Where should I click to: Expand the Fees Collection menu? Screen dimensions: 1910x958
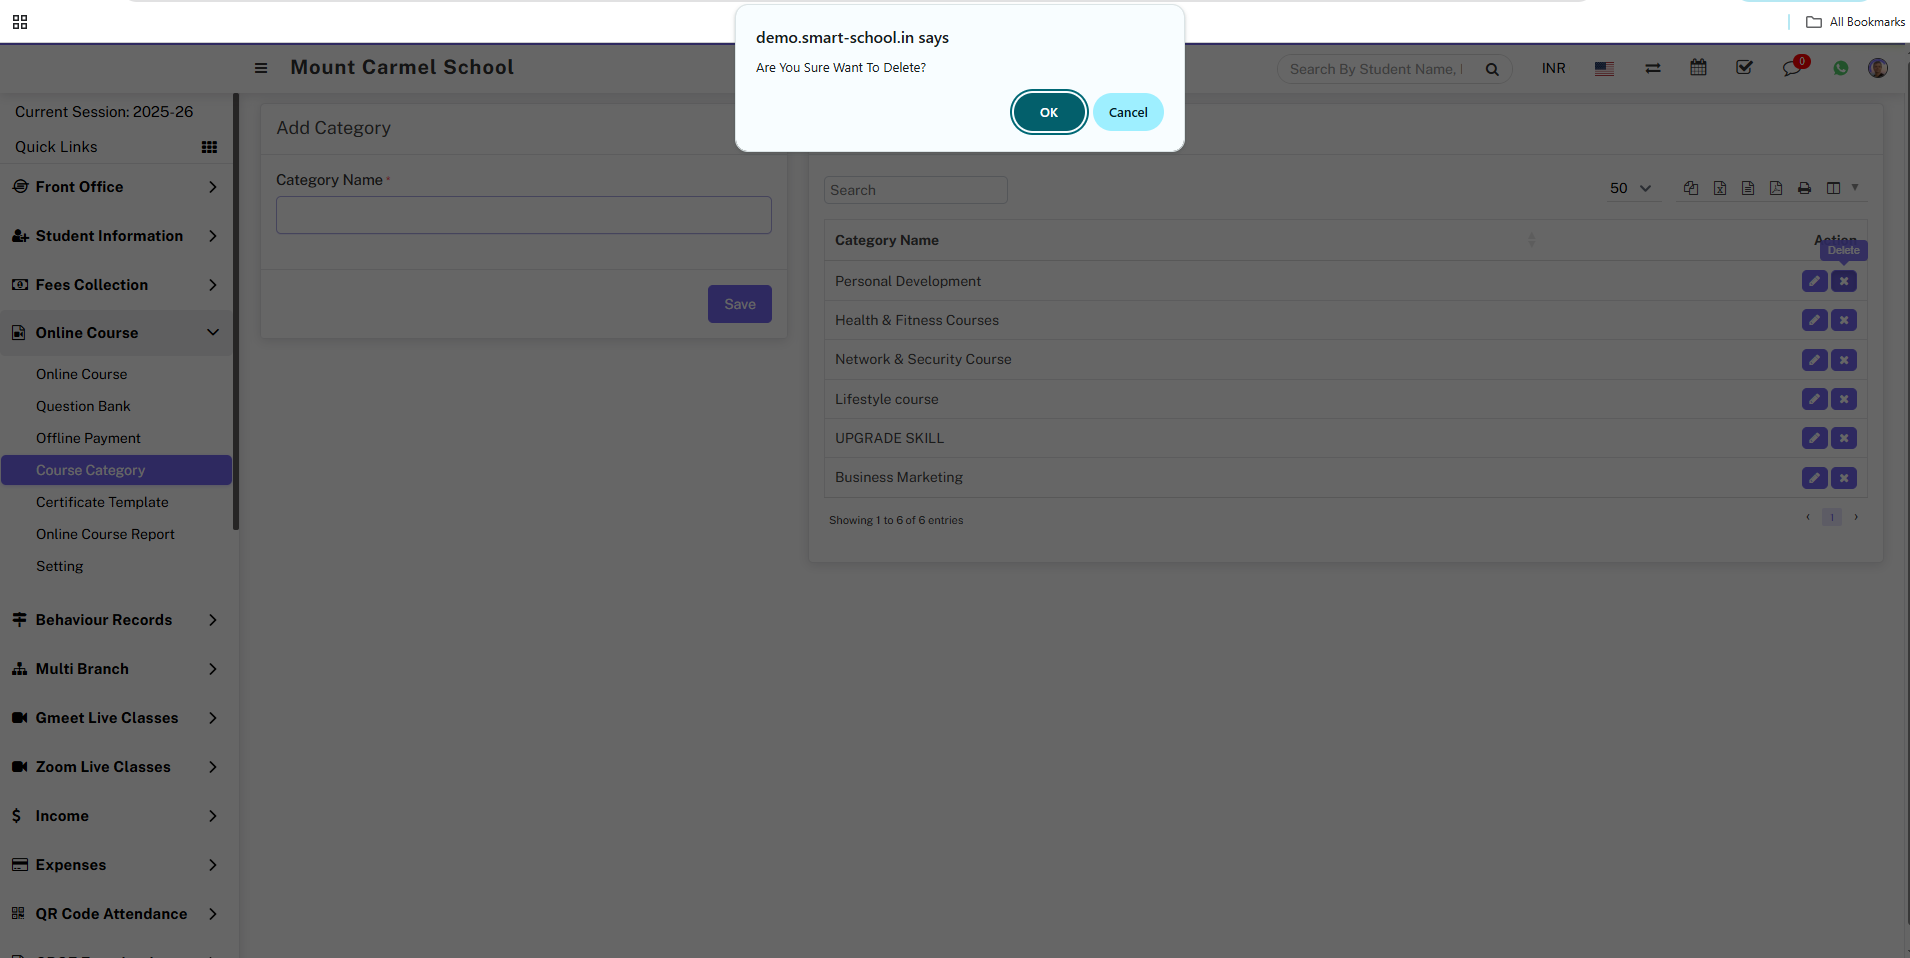[116, 285]
